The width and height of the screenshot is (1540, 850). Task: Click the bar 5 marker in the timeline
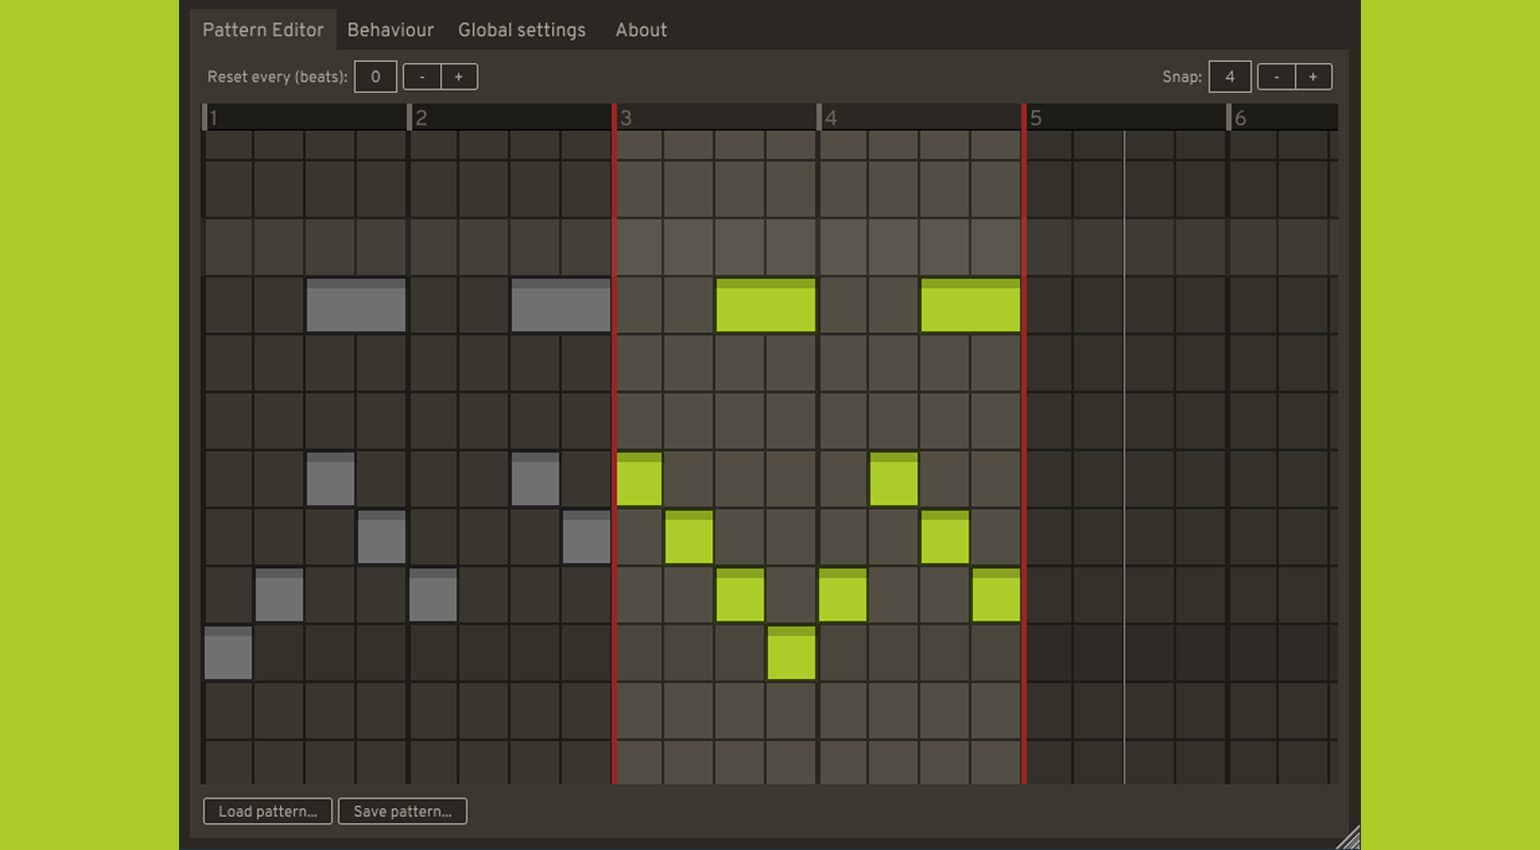coord(1036,118)
